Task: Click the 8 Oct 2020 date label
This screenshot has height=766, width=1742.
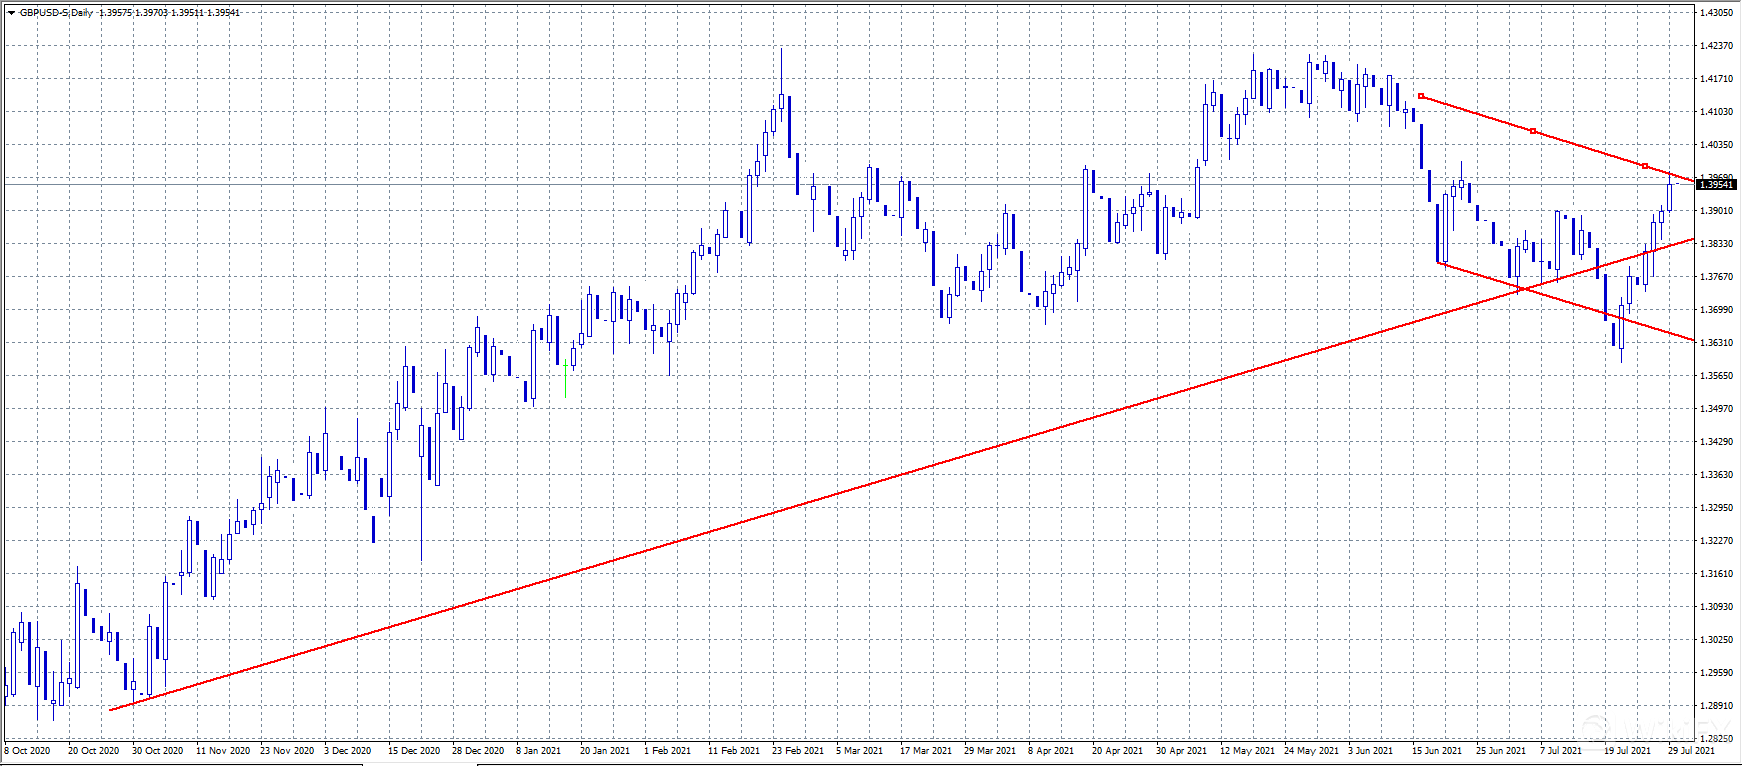Action: [x=28, y=751]
